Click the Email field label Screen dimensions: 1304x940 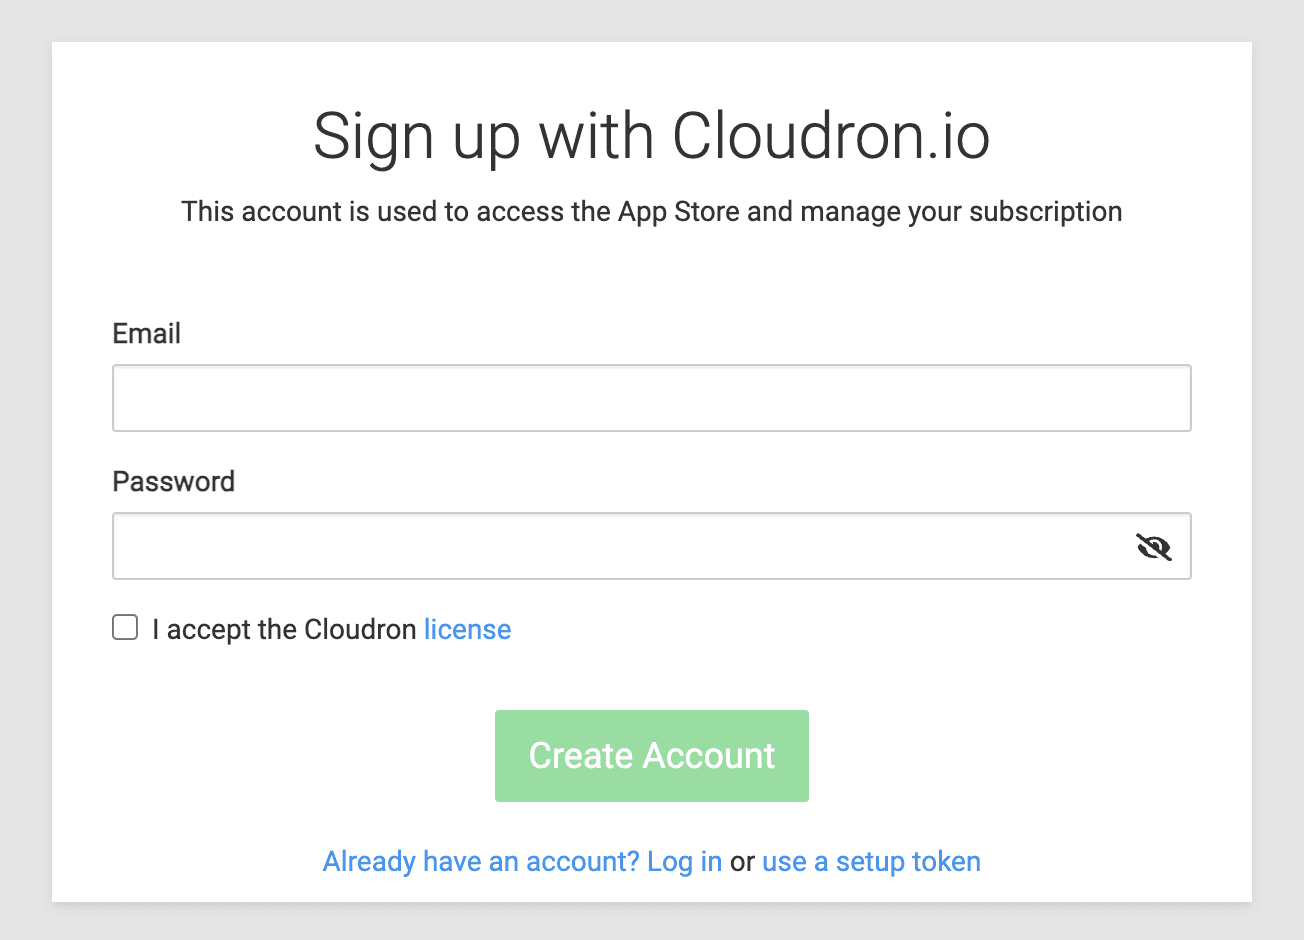coord(146,333)
